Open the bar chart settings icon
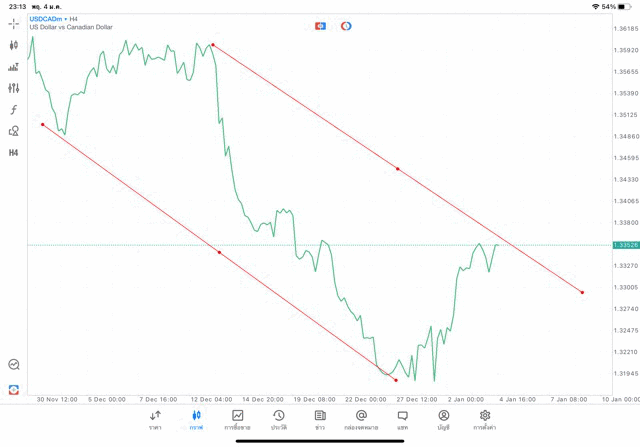 tap(14, 67)
